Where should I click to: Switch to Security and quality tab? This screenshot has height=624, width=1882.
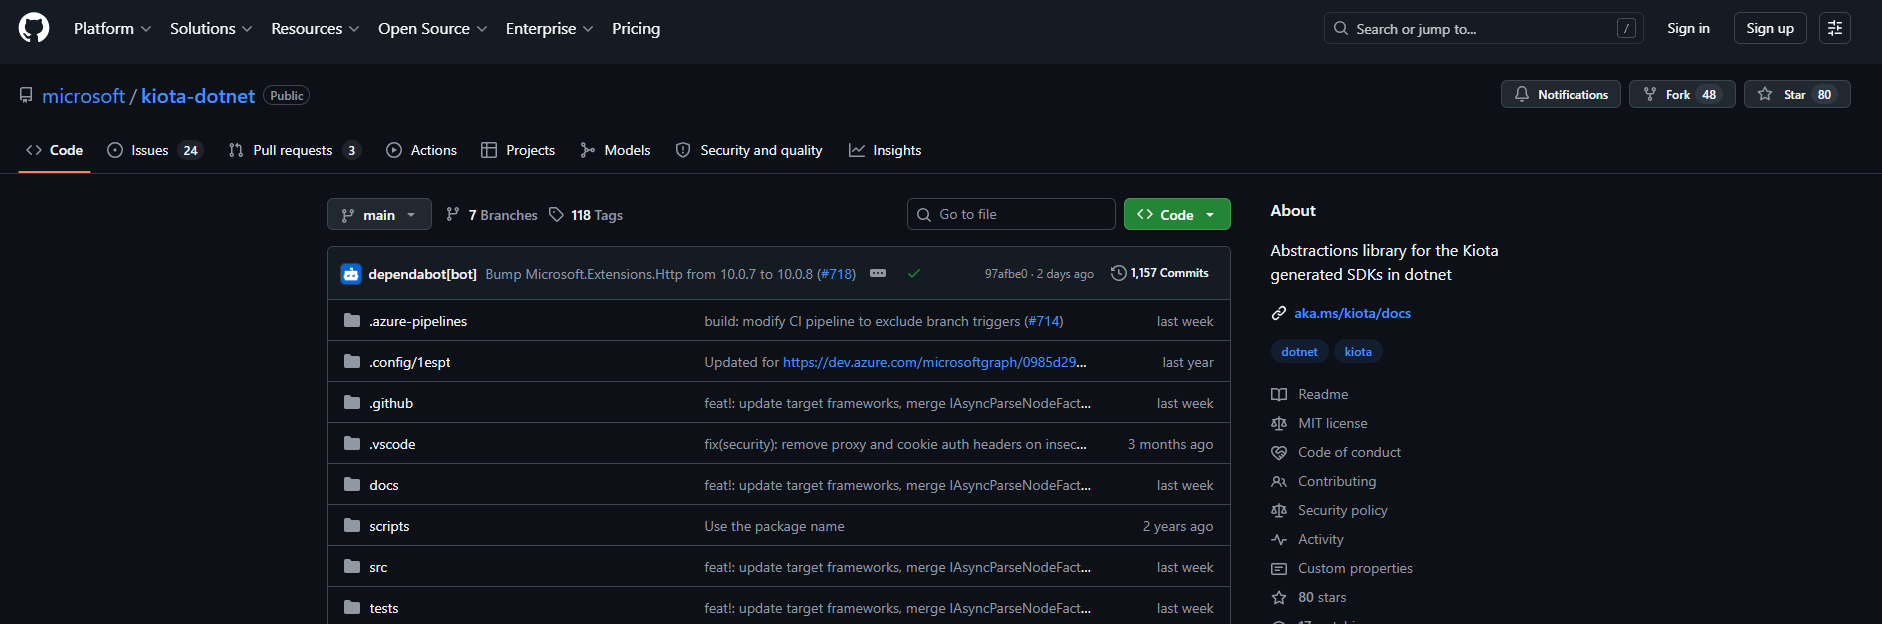(749, 150)
